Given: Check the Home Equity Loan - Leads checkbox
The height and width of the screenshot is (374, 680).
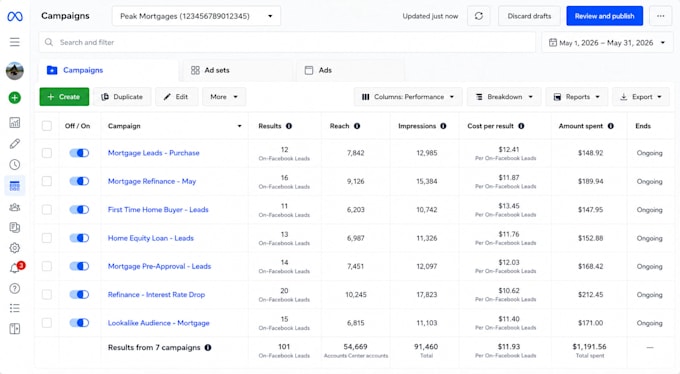Looking at the screenshot, I should pos(47,238).
